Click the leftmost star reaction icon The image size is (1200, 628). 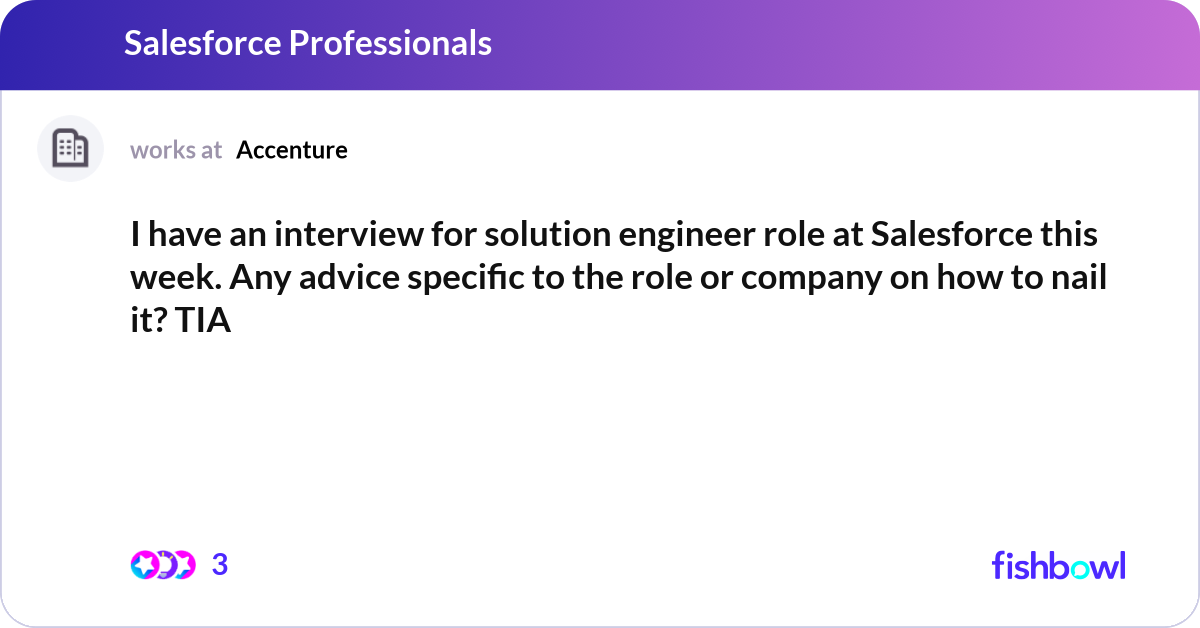coord(144,565)
